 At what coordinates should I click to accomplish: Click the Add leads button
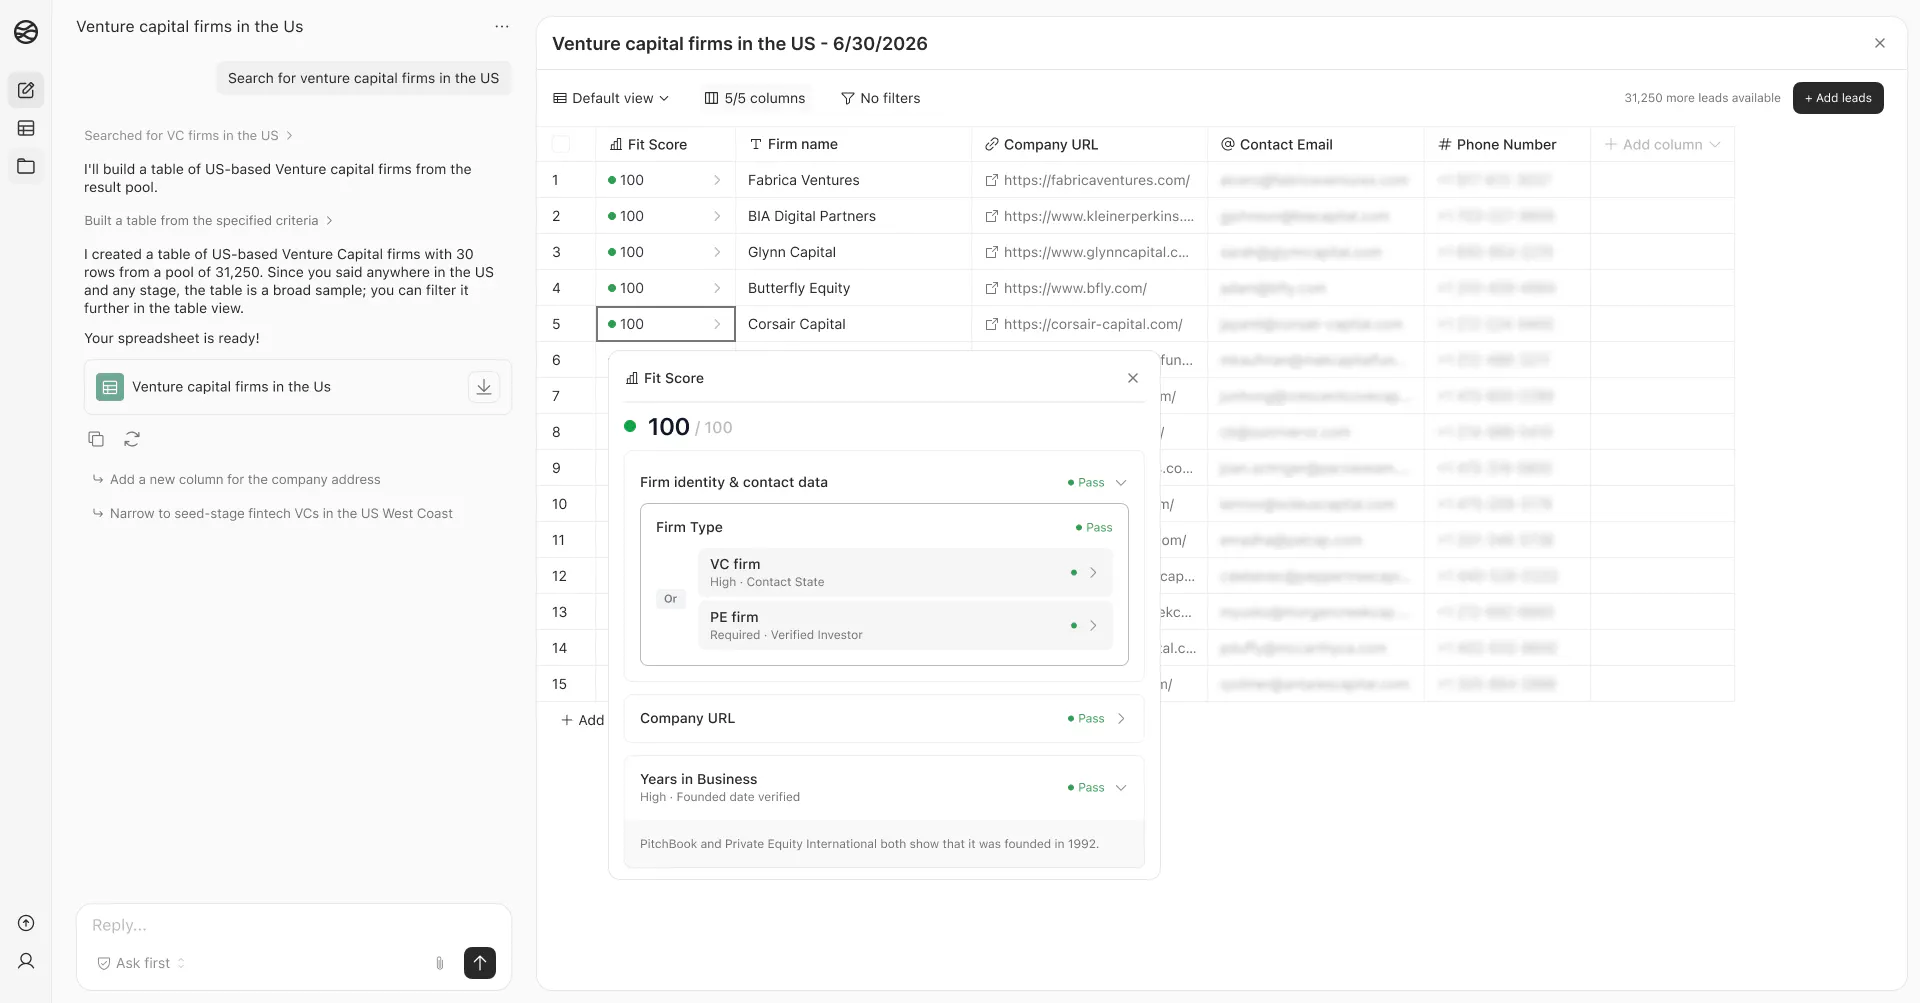pyautogui.click(x=1838, y=98)
